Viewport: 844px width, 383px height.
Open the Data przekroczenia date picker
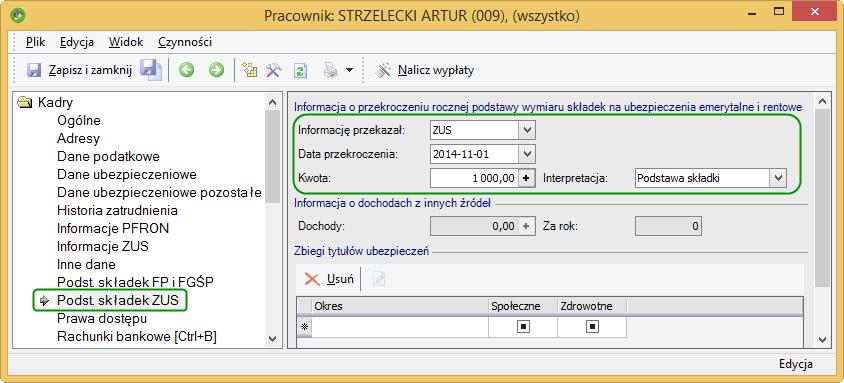pos(528,154)
